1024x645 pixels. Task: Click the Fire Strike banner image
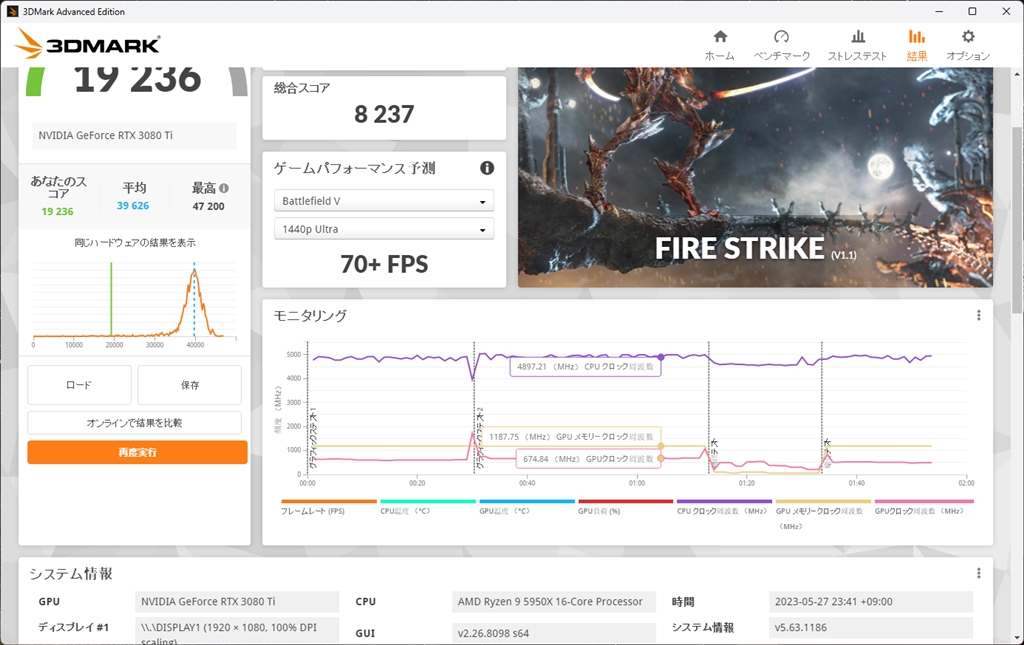(755, 177)
